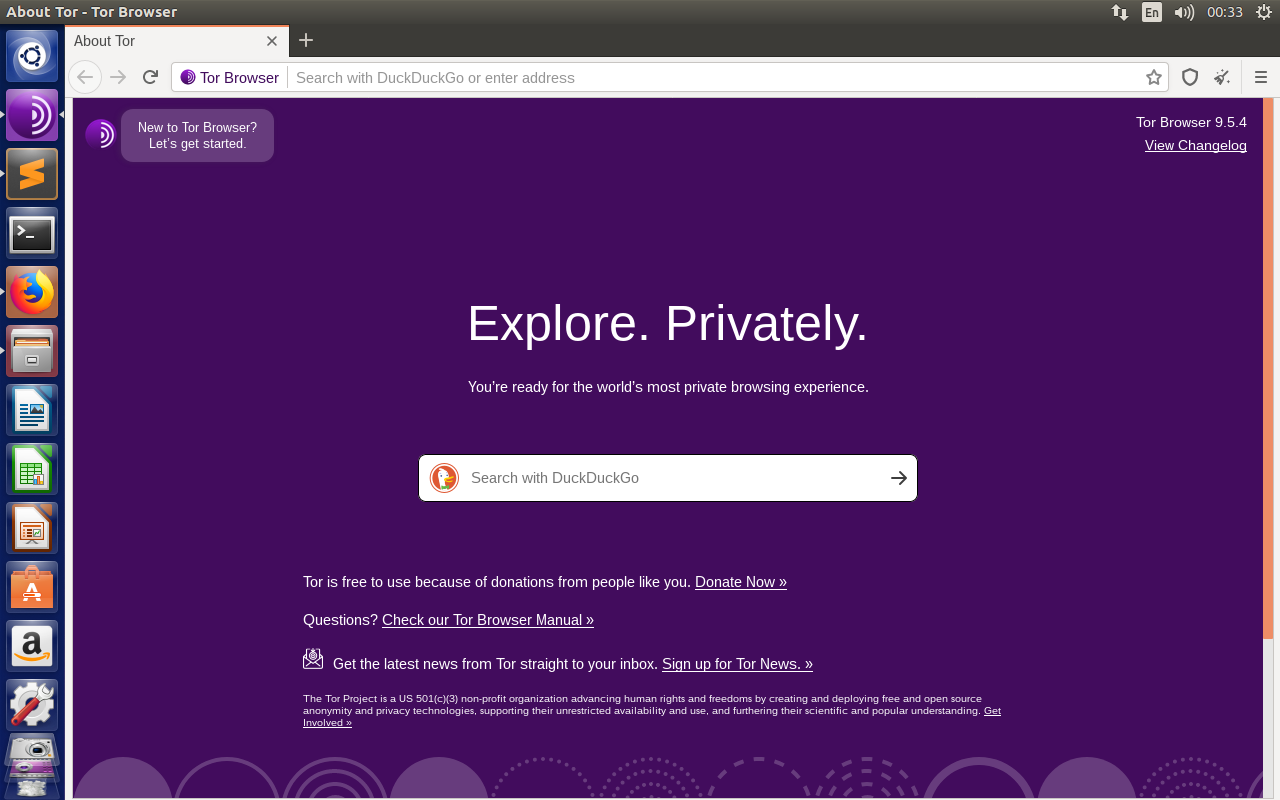1280x800 pixels.
Task: Toggle the keyboard layout indicator
Action: pos(1151,13)
